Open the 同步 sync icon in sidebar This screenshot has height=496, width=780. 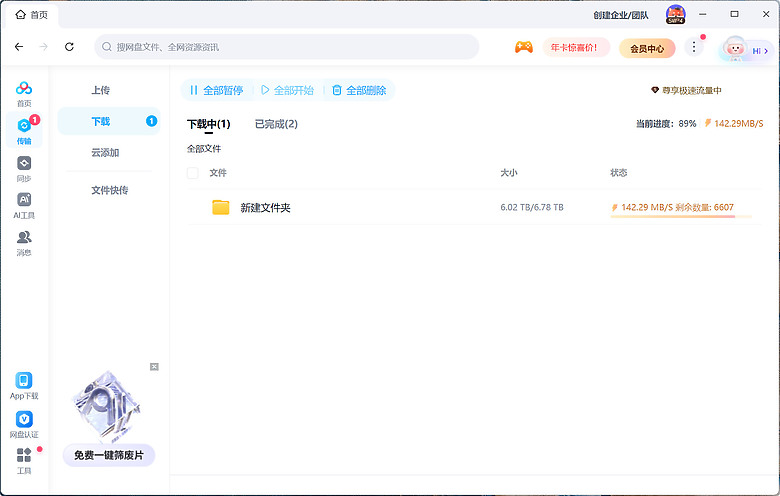coord(24,163)
